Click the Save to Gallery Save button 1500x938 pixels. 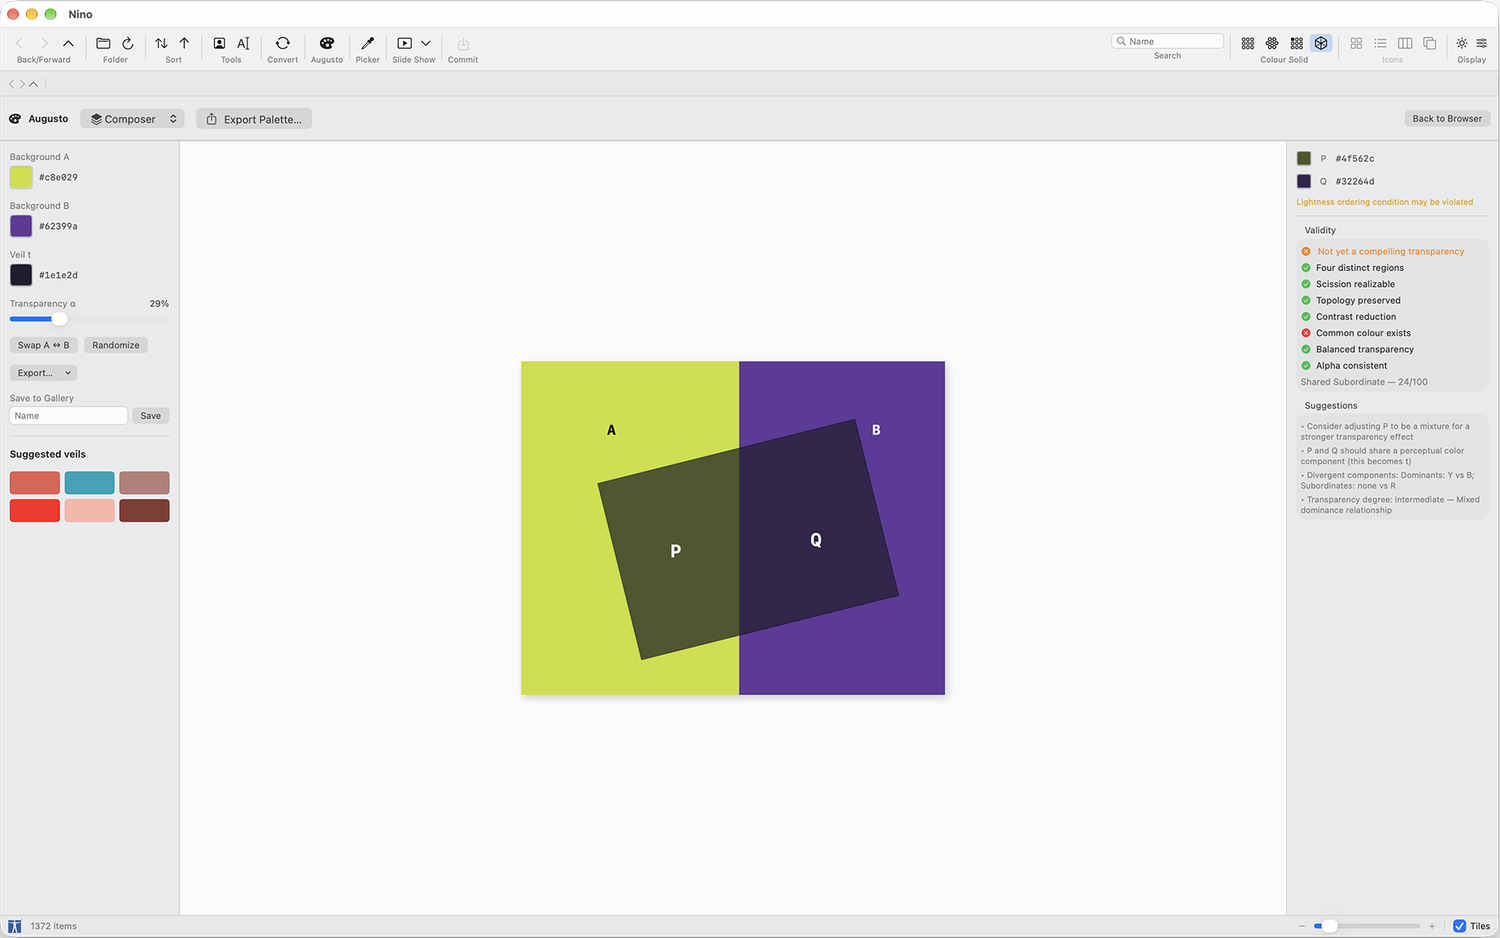tap(151, 416)
